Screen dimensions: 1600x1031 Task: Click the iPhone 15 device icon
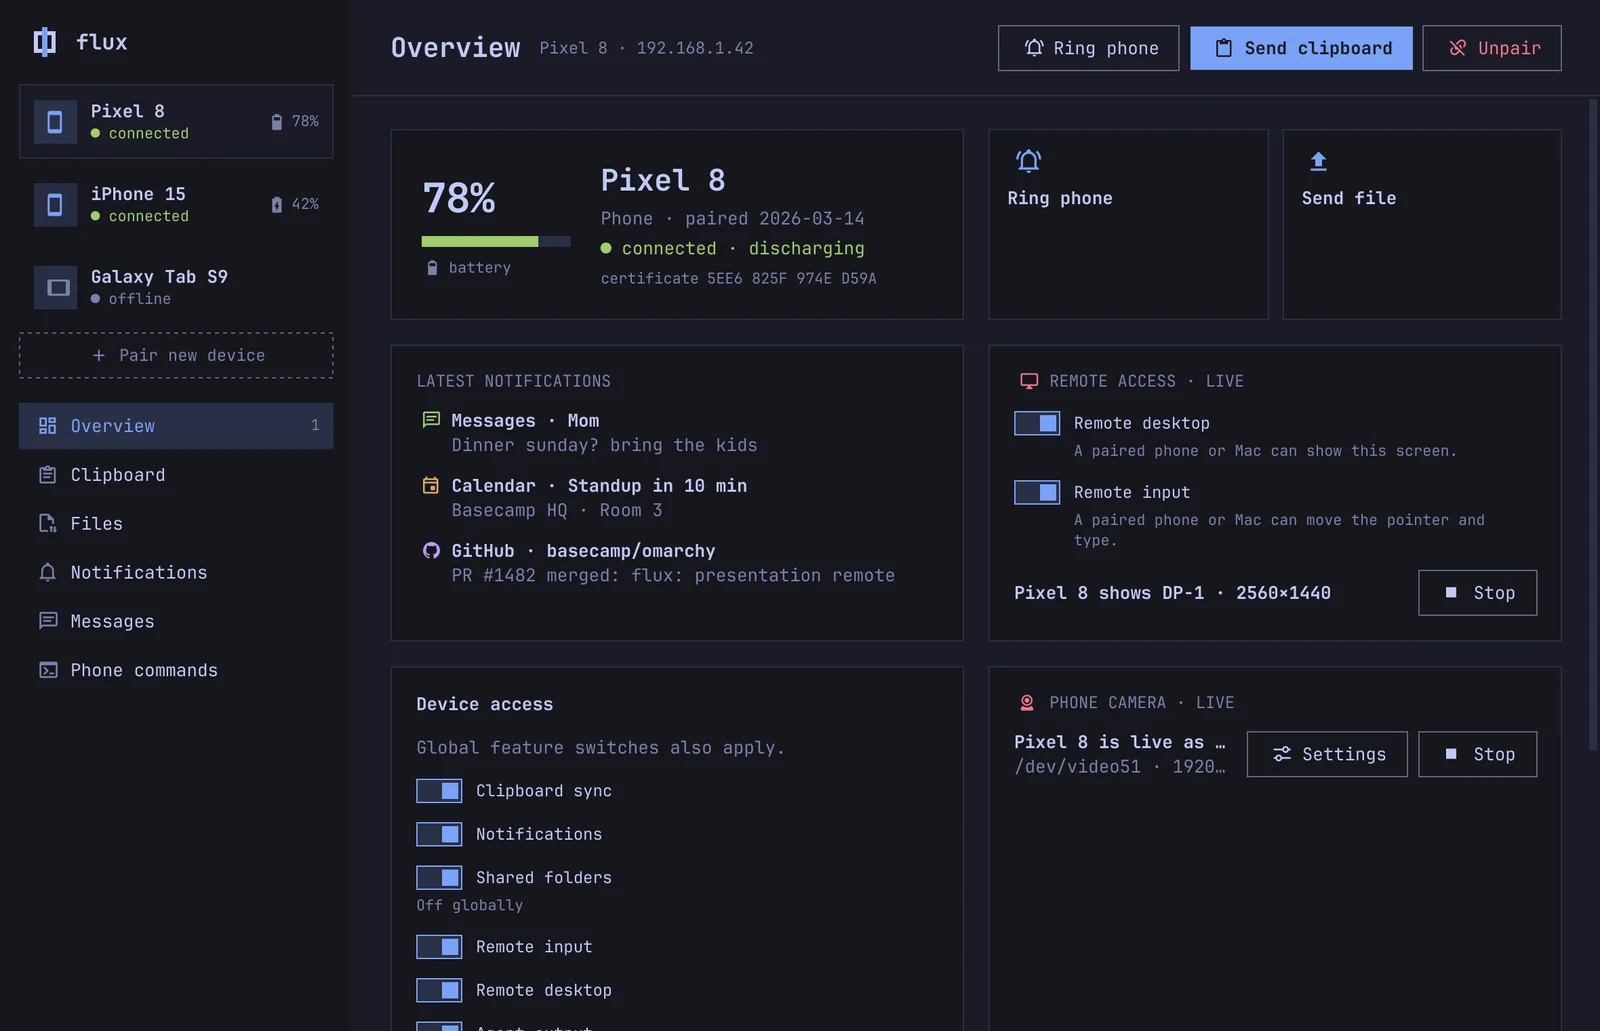tap(55, 205)
